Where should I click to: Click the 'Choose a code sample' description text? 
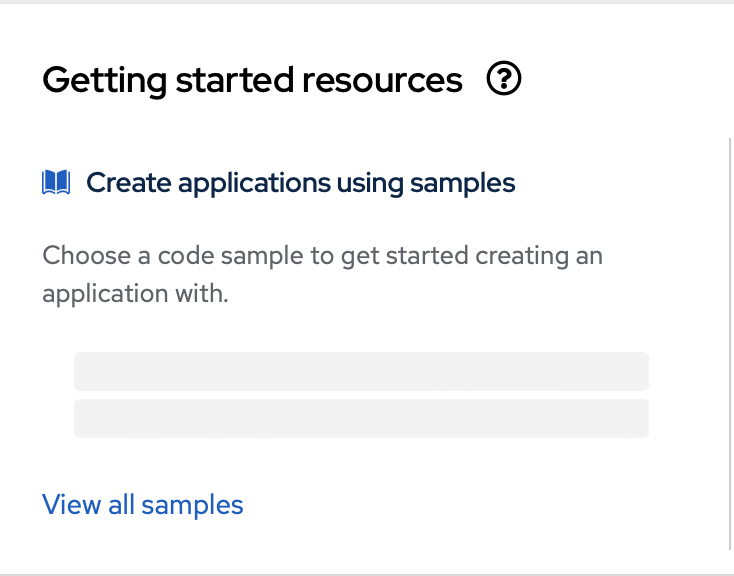coord(322,256)
